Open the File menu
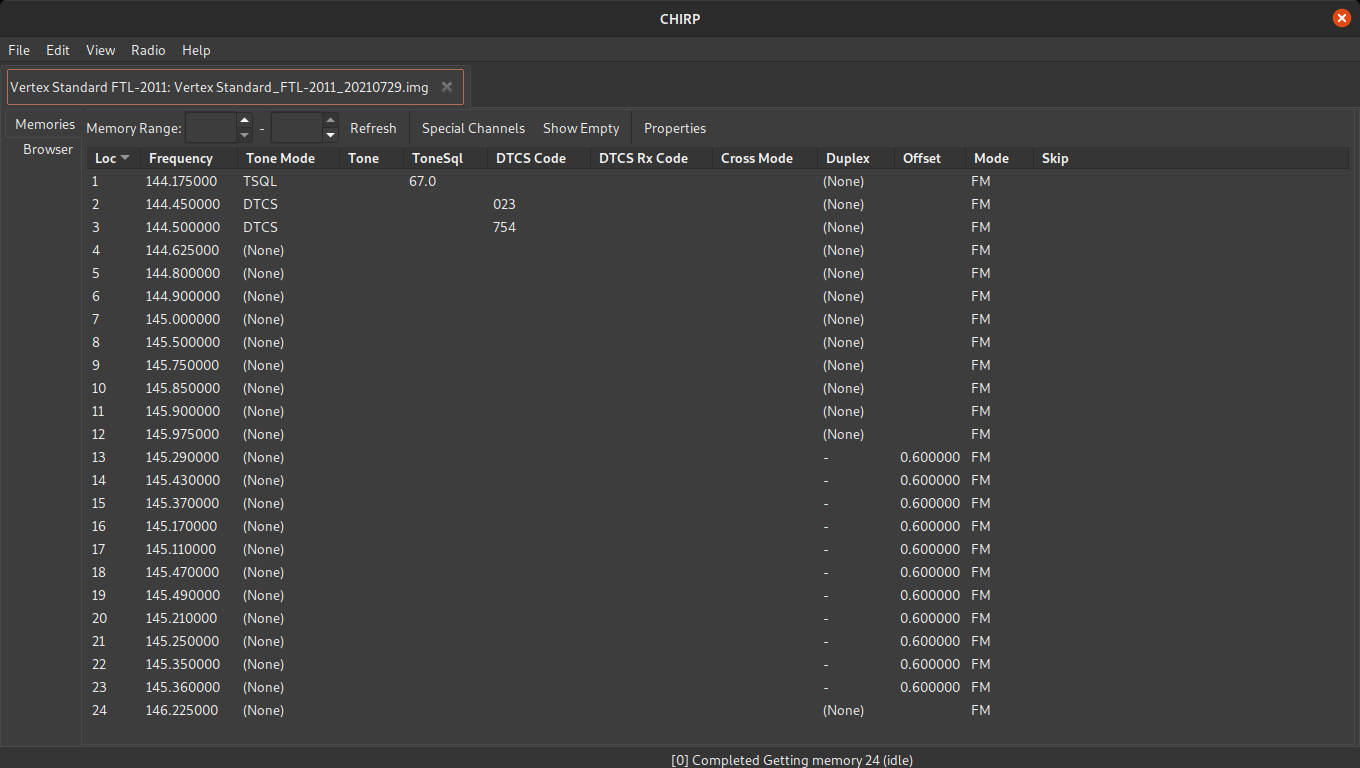Image resolution: width=1360 pixels, height=768 pixels. 19,50
